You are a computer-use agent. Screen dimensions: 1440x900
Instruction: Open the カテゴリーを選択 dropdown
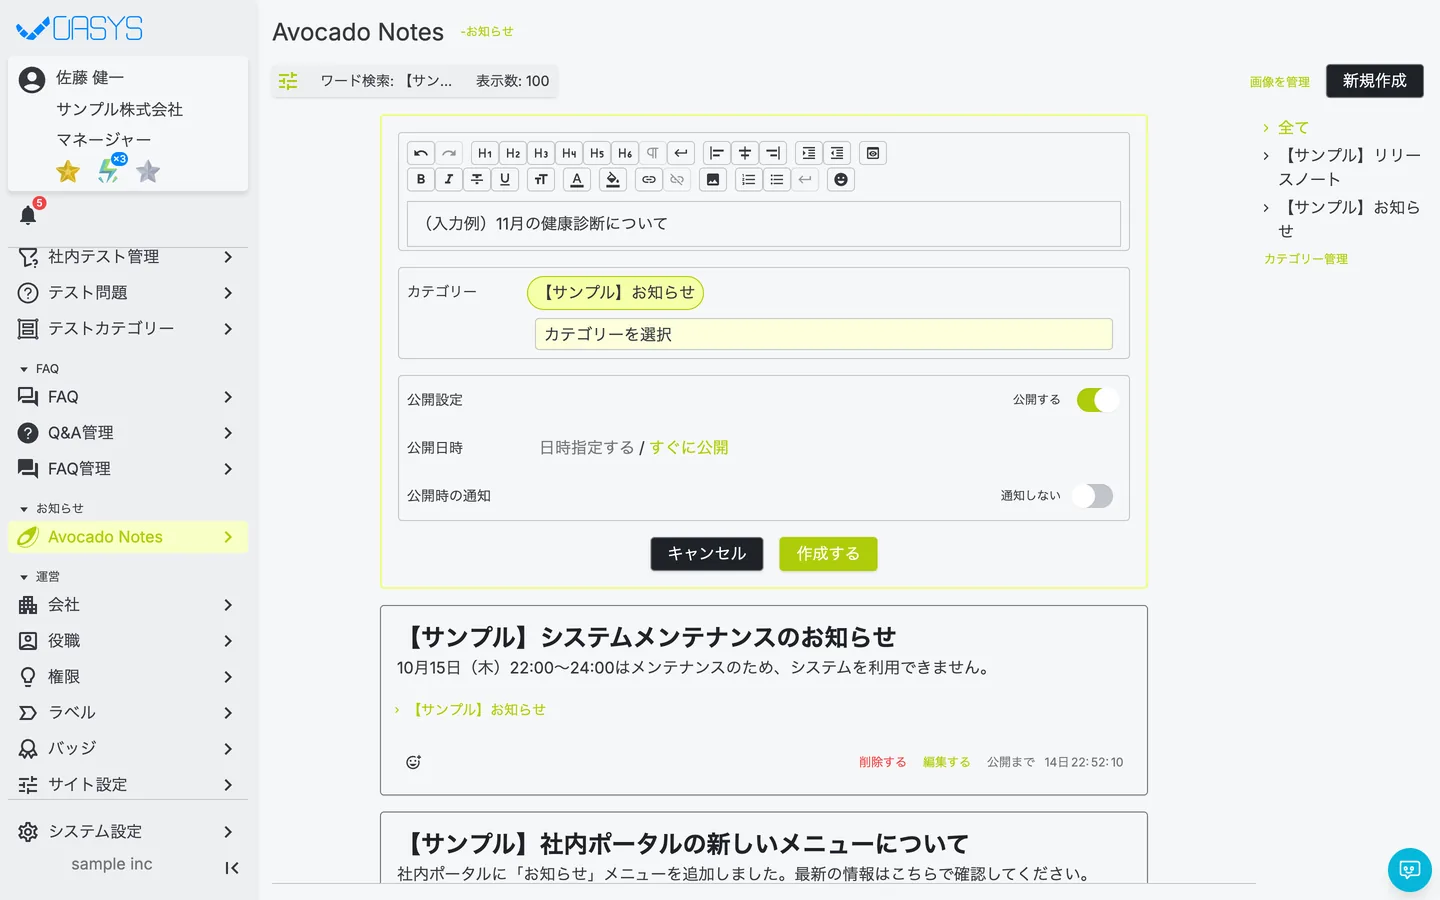pyautogui.click(x=824, y=334)
